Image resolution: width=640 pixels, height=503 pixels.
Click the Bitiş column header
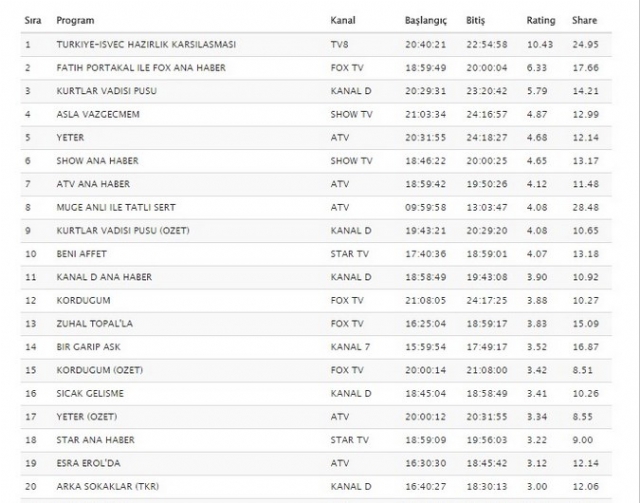[476, 20]
